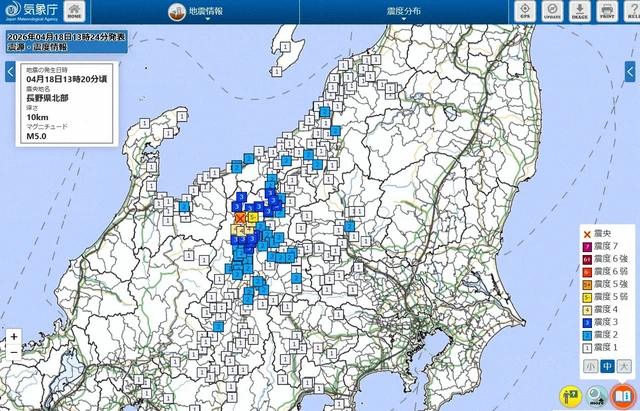Click the MENU icon at top right
The height and width of the screenshot is (411, 640).
[630, 12]
